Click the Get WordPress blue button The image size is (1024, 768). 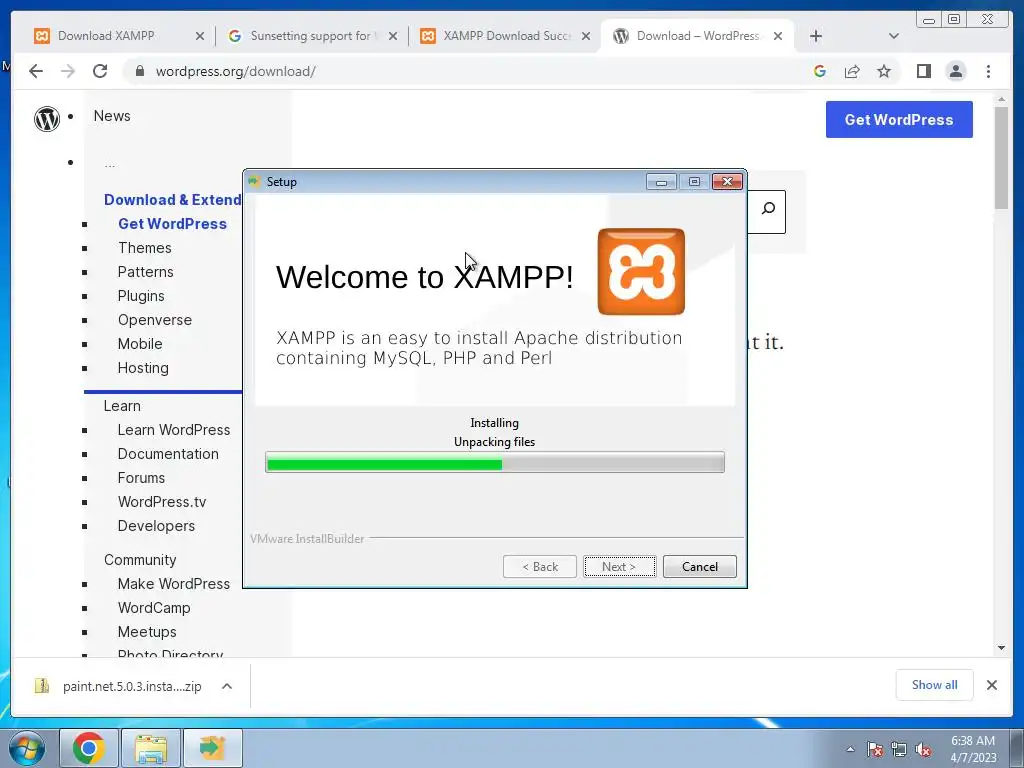click(x=899, y=120)
